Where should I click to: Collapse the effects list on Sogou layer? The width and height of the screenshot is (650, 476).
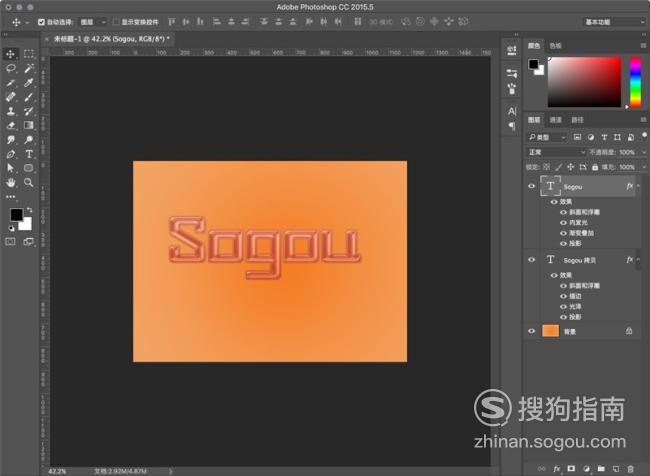(638, 186)
